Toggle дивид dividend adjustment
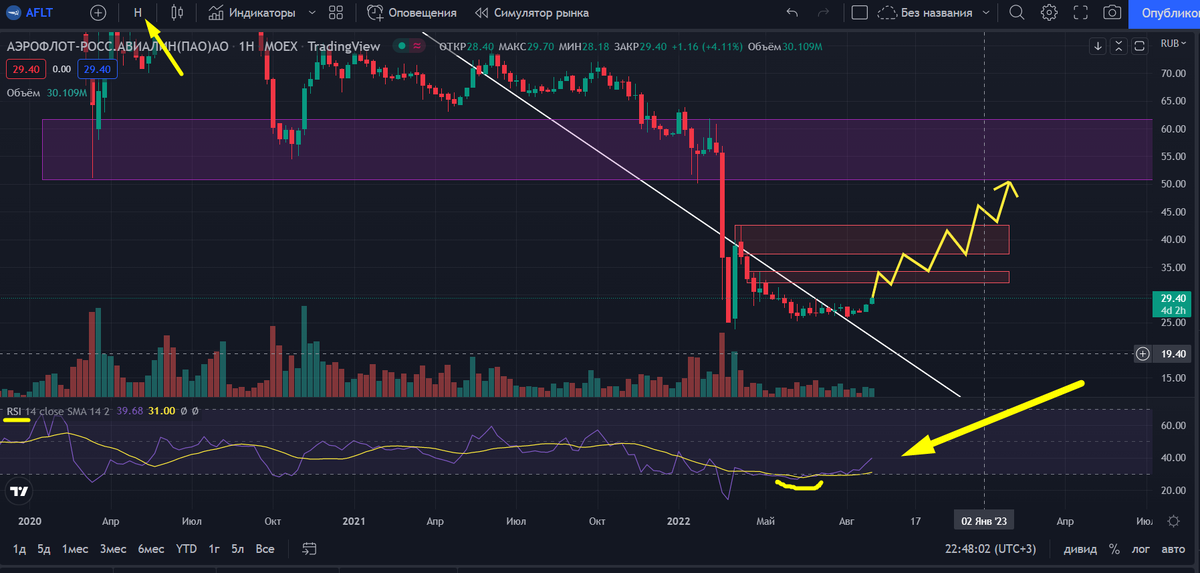 [1078, 548]
